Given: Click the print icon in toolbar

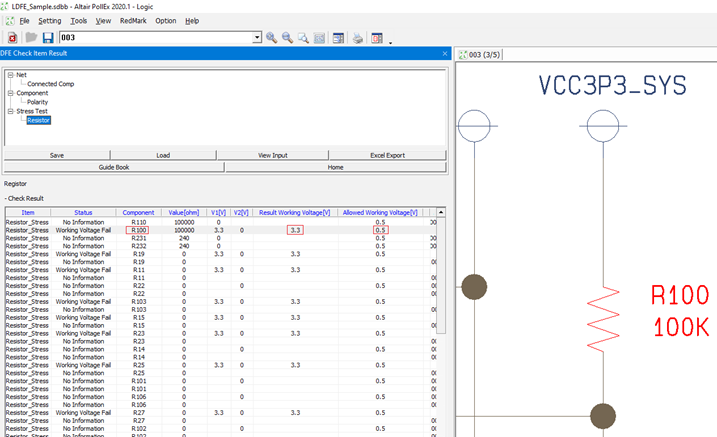Looking at the screenshot, I should click(x=357, y=38).
